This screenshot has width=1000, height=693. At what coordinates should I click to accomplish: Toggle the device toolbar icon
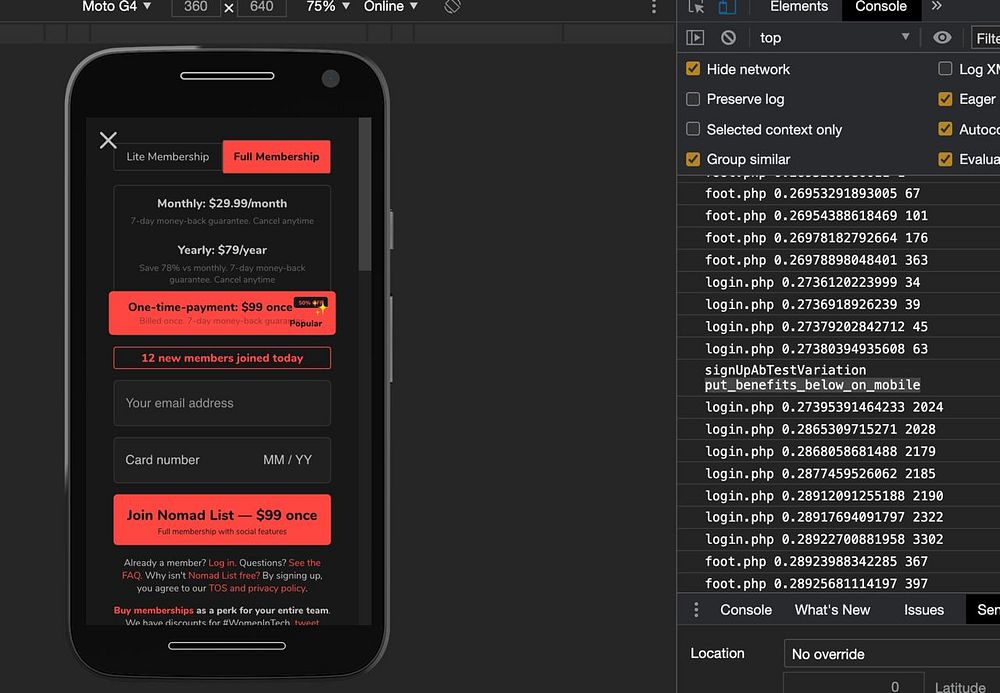click(x=727, y=6)
